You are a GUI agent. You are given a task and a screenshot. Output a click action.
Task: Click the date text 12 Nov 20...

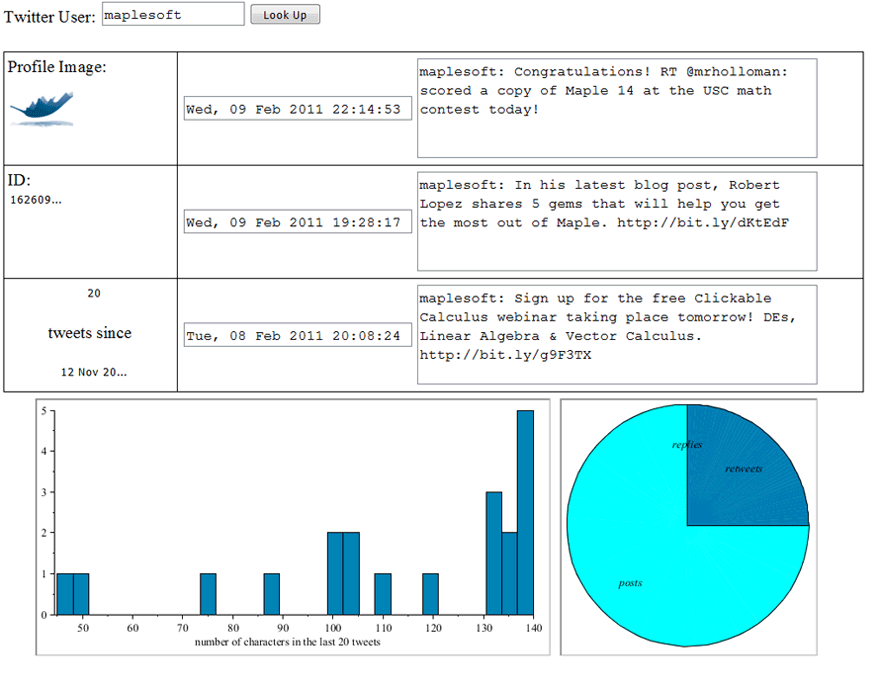(x=94, y=372)
